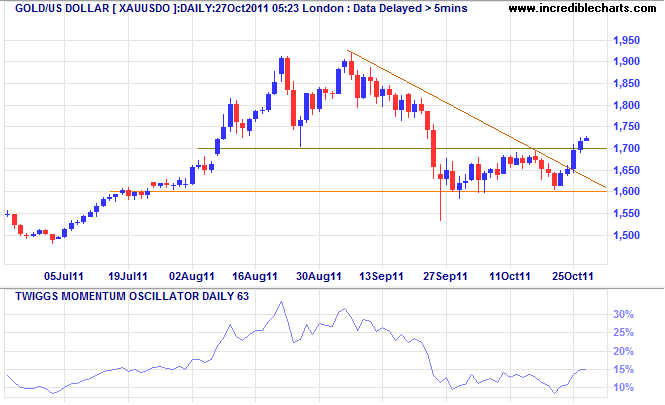
Task: Click the 1,600 price axis label
Action: (x=626, y=191)
